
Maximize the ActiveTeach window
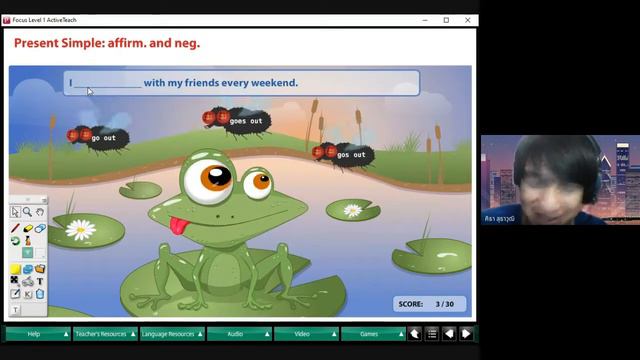pos(446,20)
